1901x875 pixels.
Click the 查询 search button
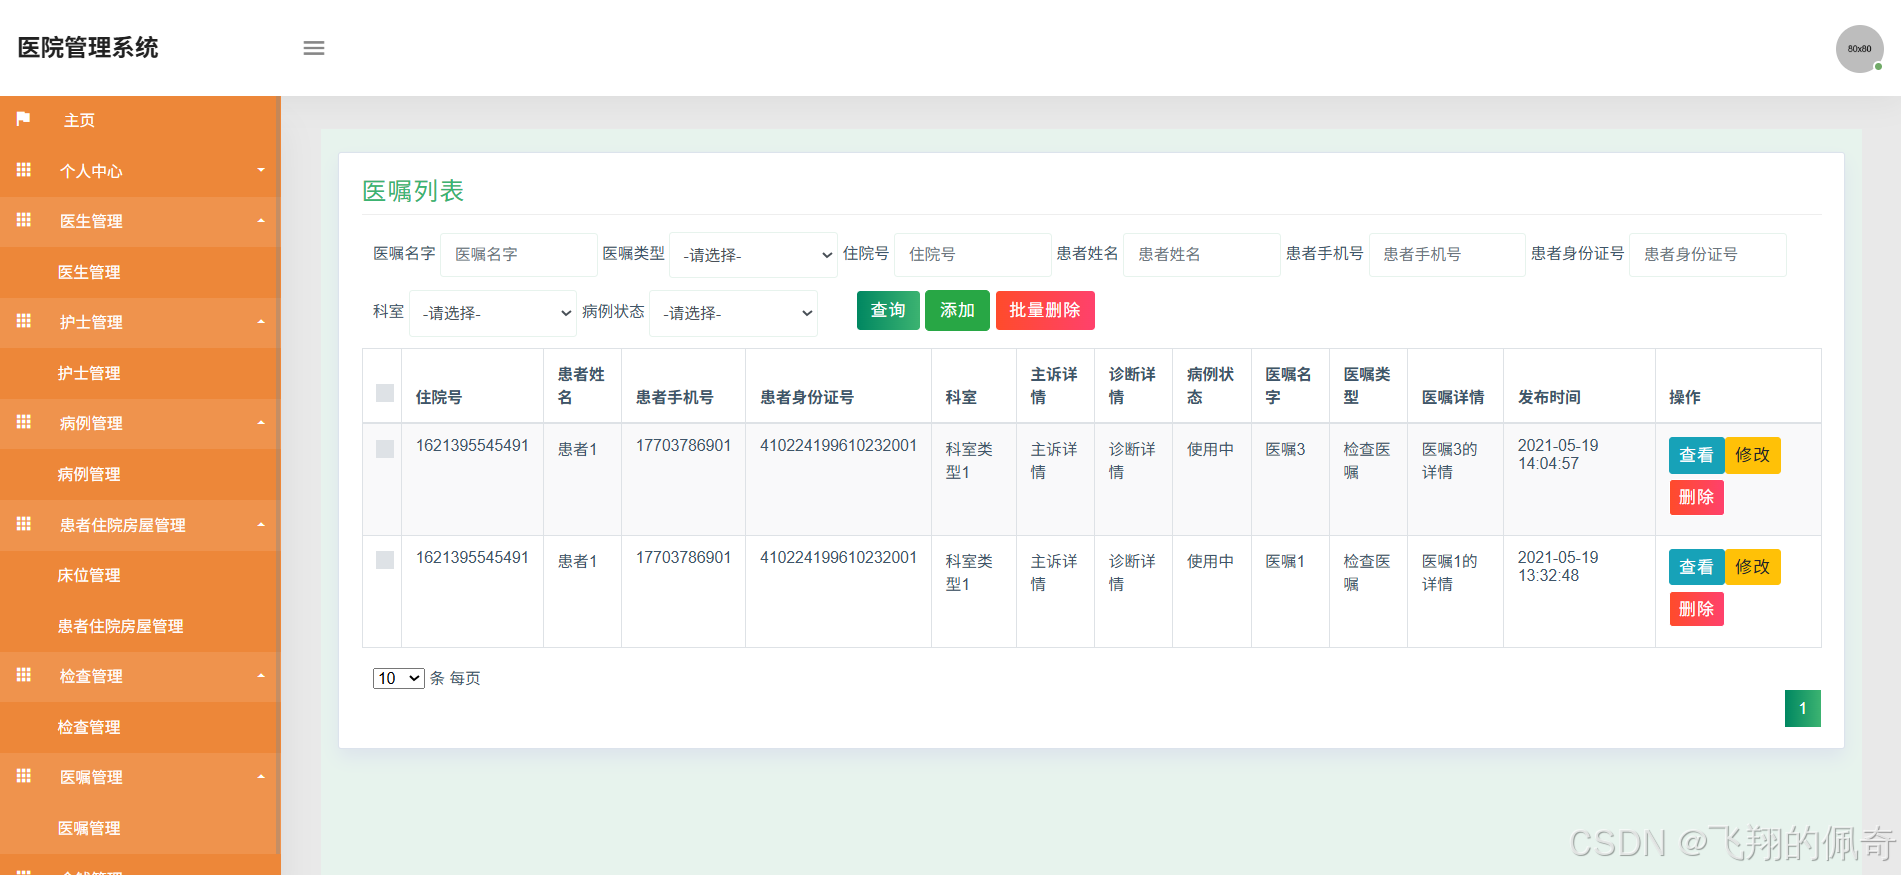(x=888, y=310)
